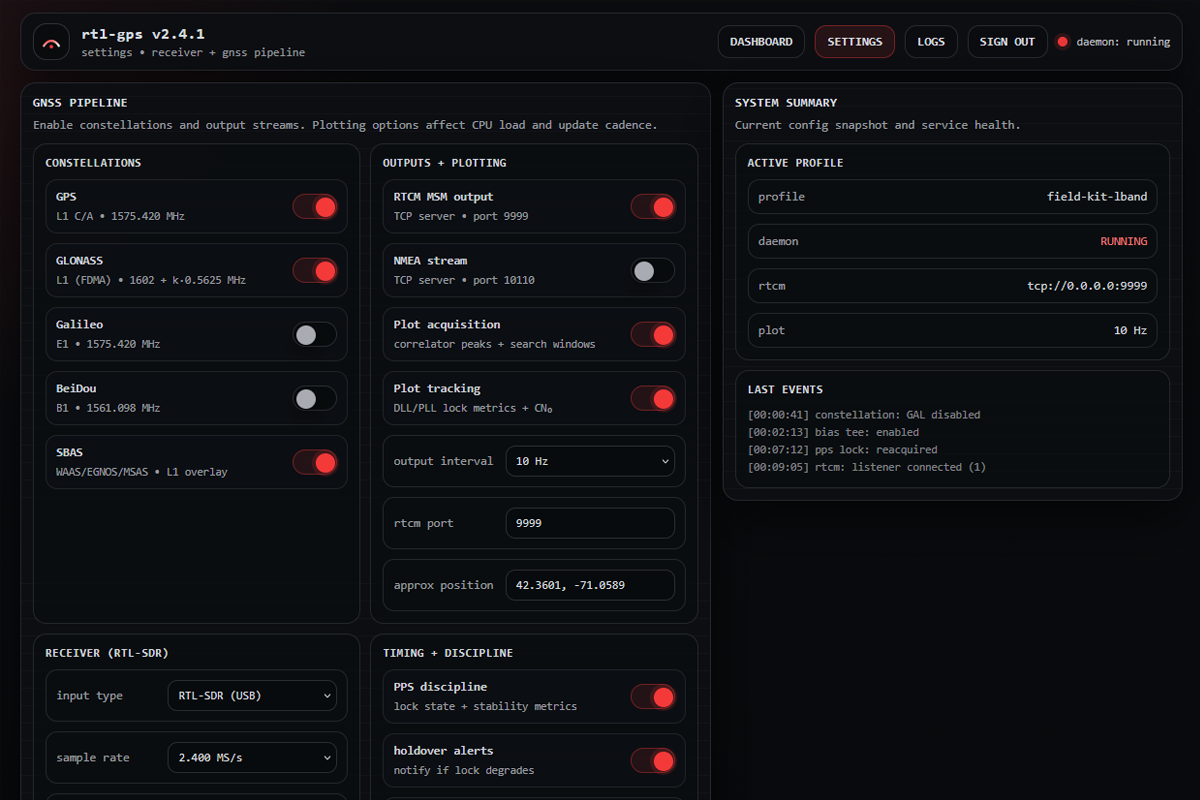The width and height of the screenshot is (1200, 800).
Task: Click the rtcm port input field
Action: point(590,523)
